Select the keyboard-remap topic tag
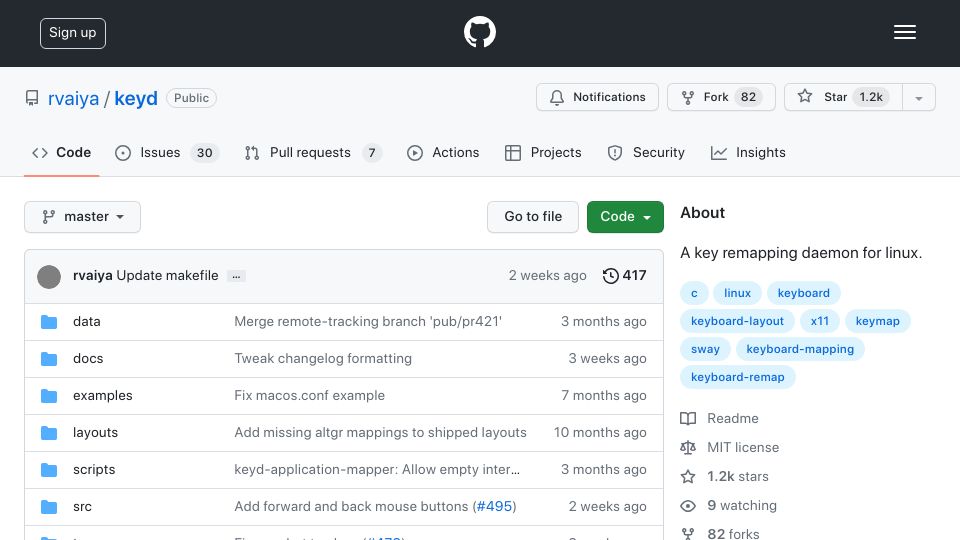This screenshot has width=960, height=540. pyautogui.click(x=737, y=378)
